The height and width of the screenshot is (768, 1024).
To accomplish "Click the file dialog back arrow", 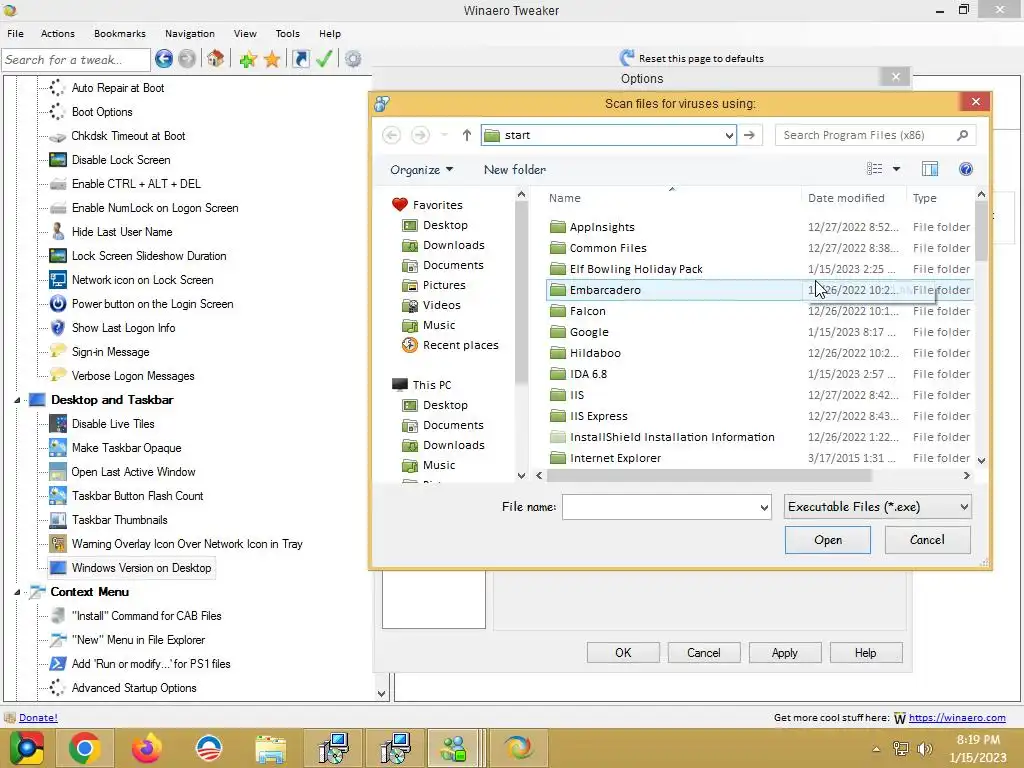I will pos(391,135).
